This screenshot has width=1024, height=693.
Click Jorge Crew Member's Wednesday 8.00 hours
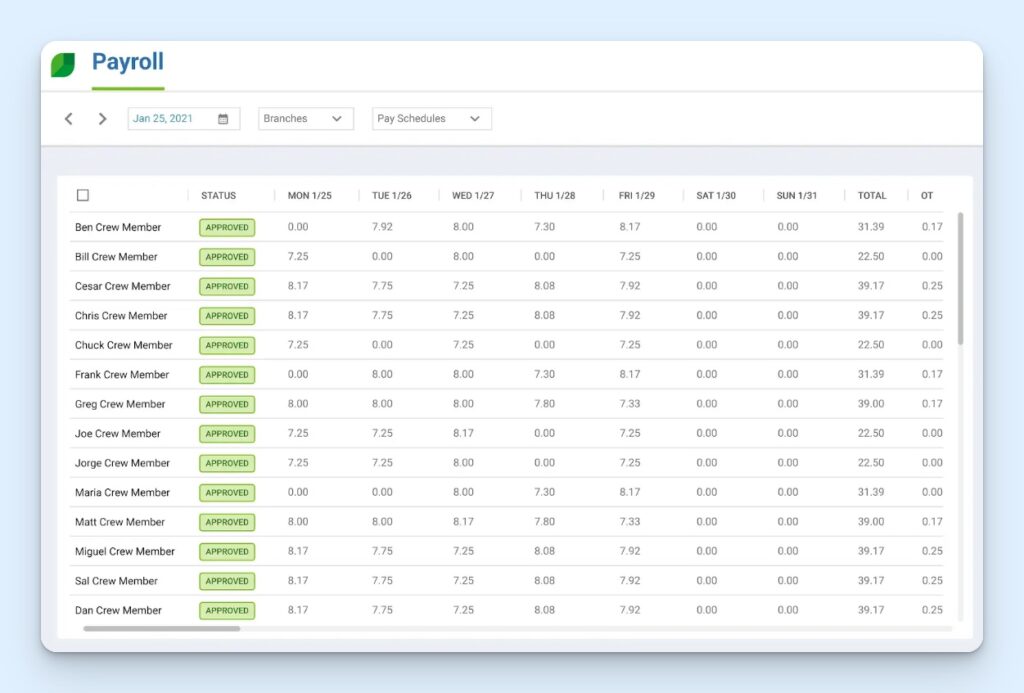coord(463,462)
